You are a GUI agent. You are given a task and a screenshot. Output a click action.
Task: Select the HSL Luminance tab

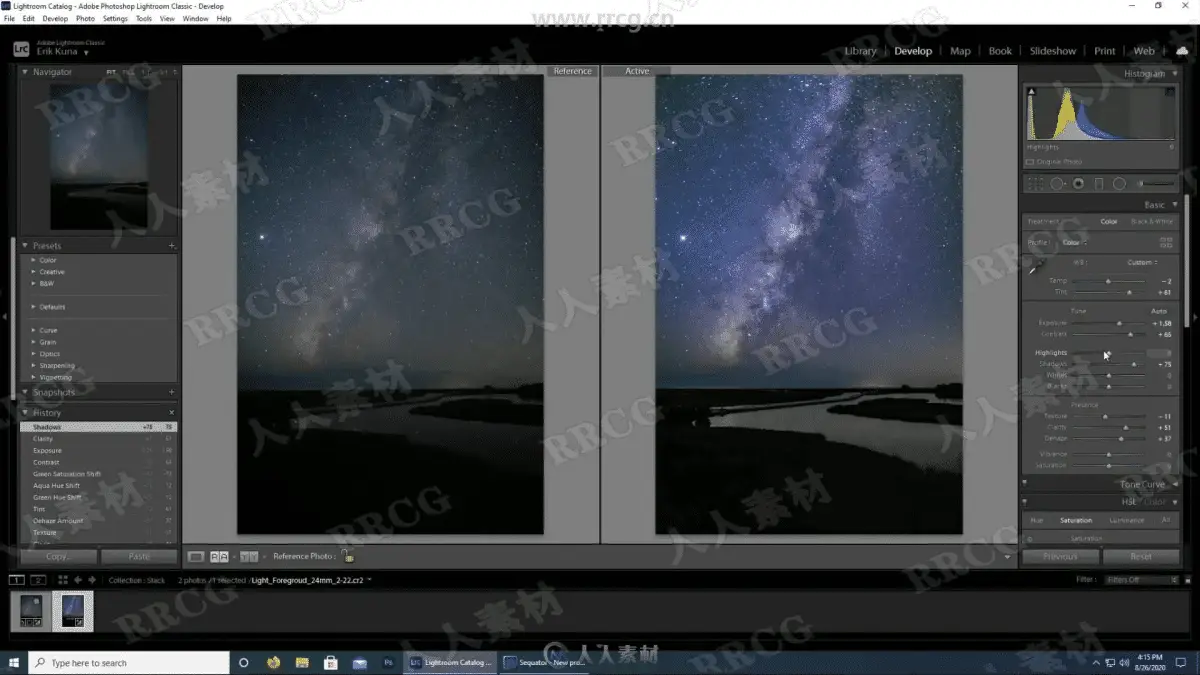point(1127,520)
